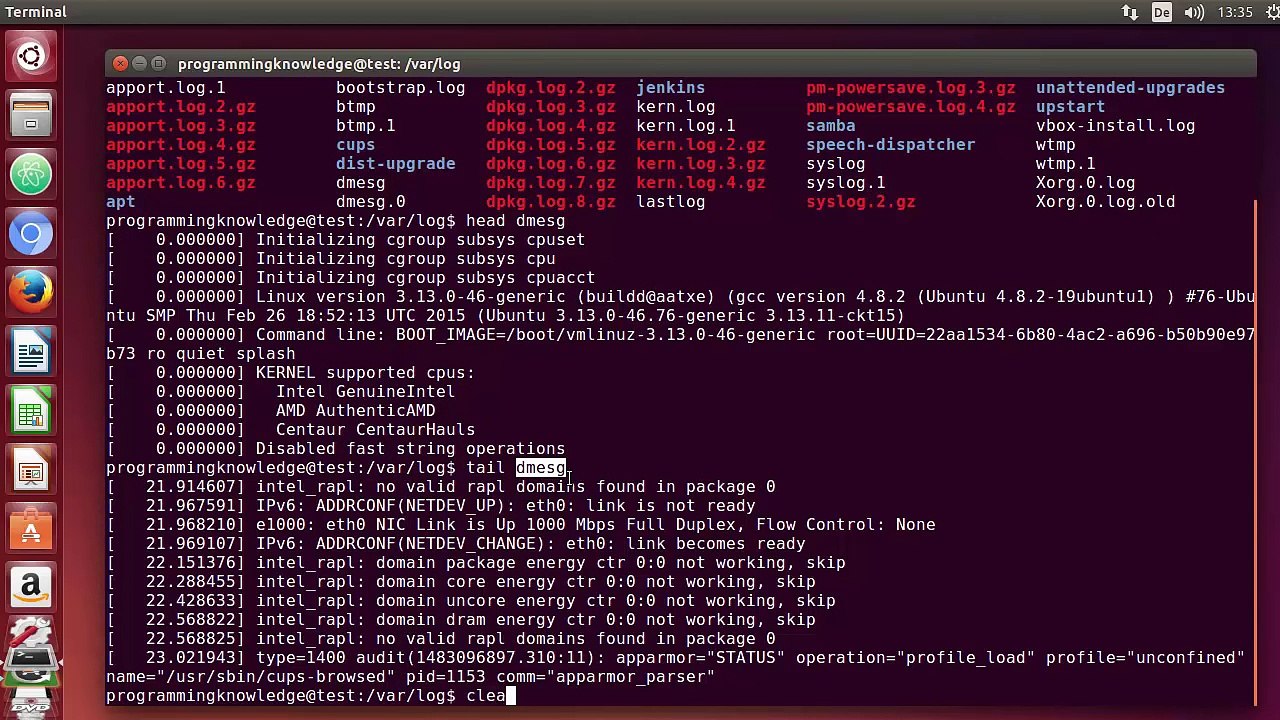Screen dimensions: 1280x720
Task: Click 'apport.log.2.gz' file name
Action: coord(181,107)
